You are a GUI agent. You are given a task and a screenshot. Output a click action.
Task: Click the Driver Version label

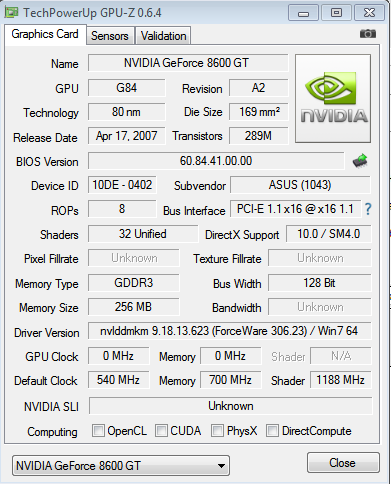[47, 333]
